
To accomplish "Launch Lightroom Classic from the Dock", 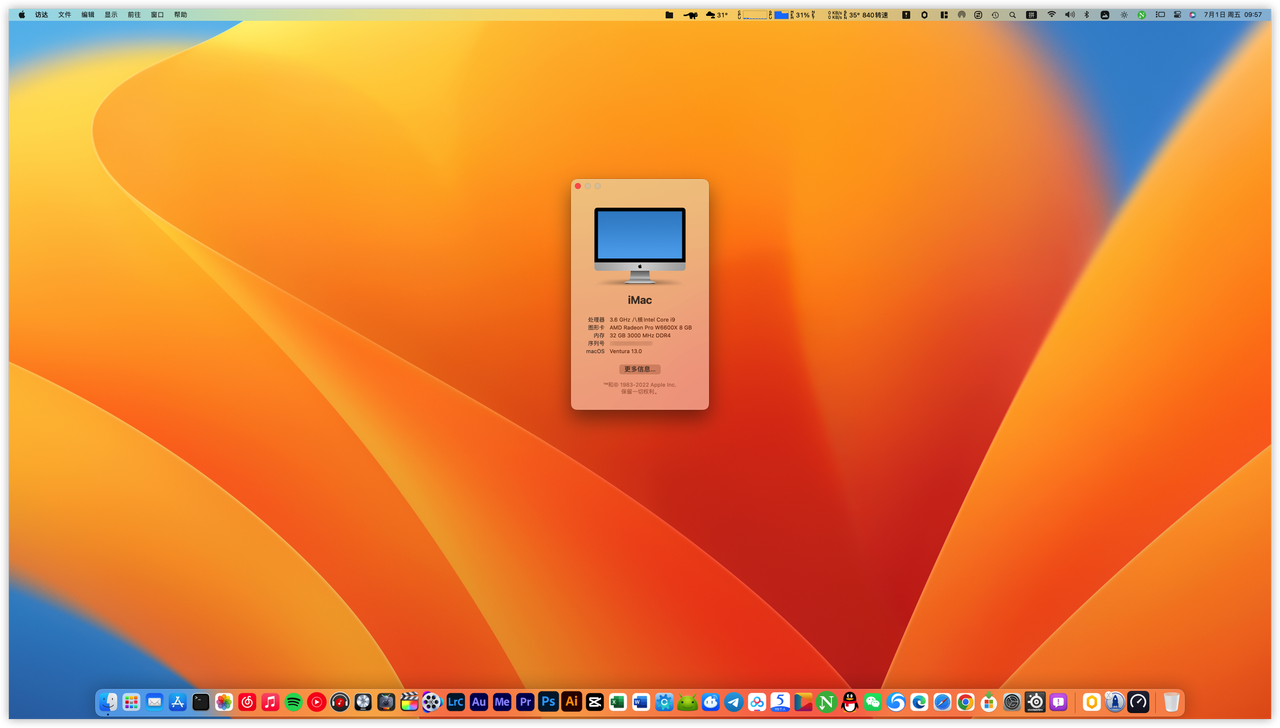I will pos(455,702).
